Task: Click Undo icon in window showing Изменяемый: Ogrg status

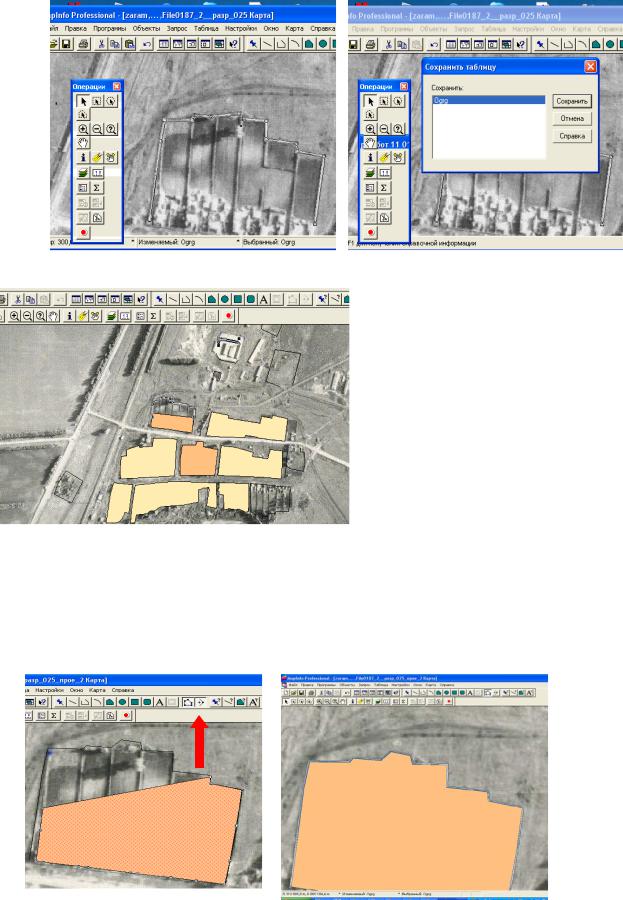Action: pos(147,44)
